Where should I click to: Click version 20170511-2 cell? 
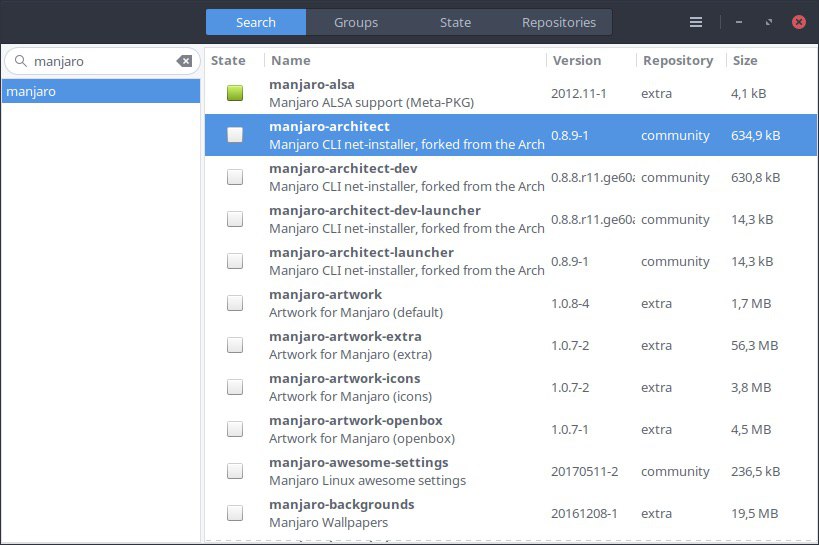[x=584, y=471]
